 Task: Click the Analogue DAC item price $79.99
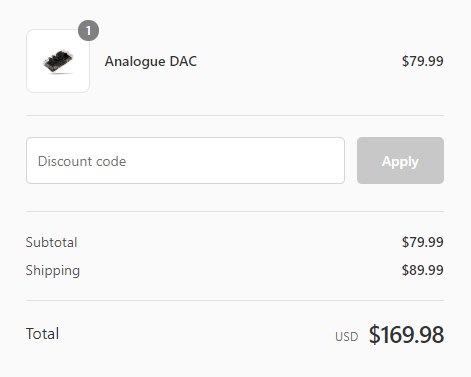[422, 61]
